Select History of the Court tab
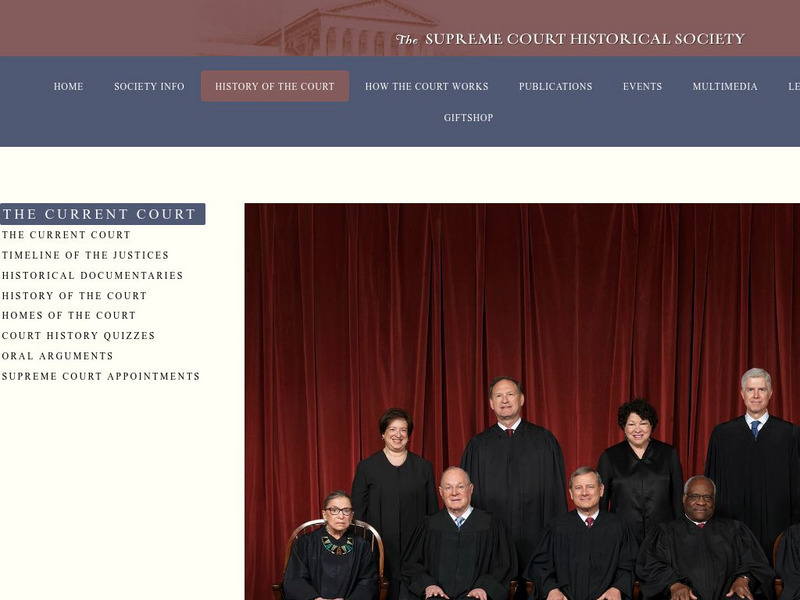Image resolution: width=800 pixels, height=600 pixels. [x=275, y=86]
